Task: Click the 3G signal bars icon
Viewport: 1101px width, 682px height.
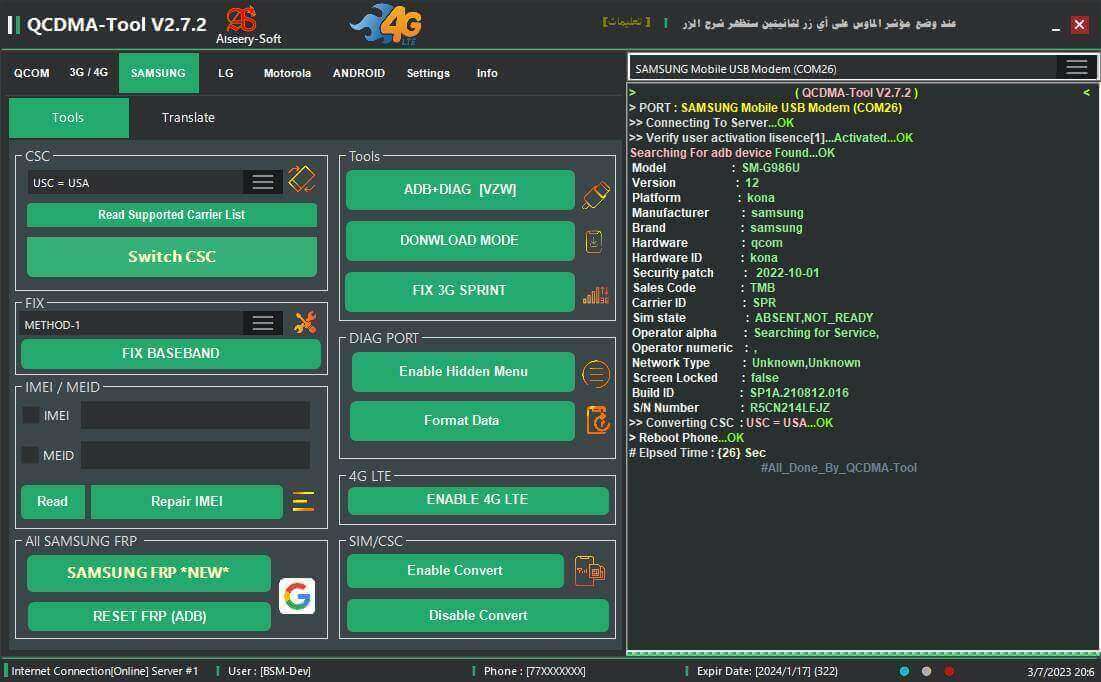Action: (595, 295)
